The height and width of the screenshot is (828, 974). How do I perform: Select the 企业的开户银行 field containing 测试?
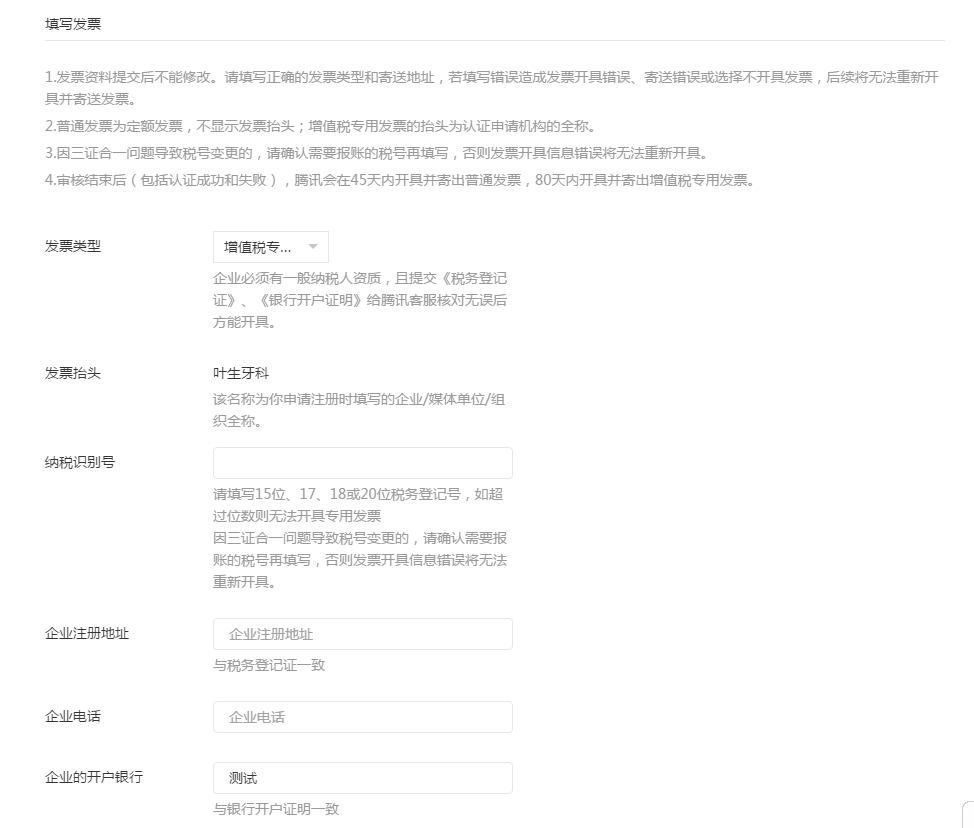[x=362, y=777]
